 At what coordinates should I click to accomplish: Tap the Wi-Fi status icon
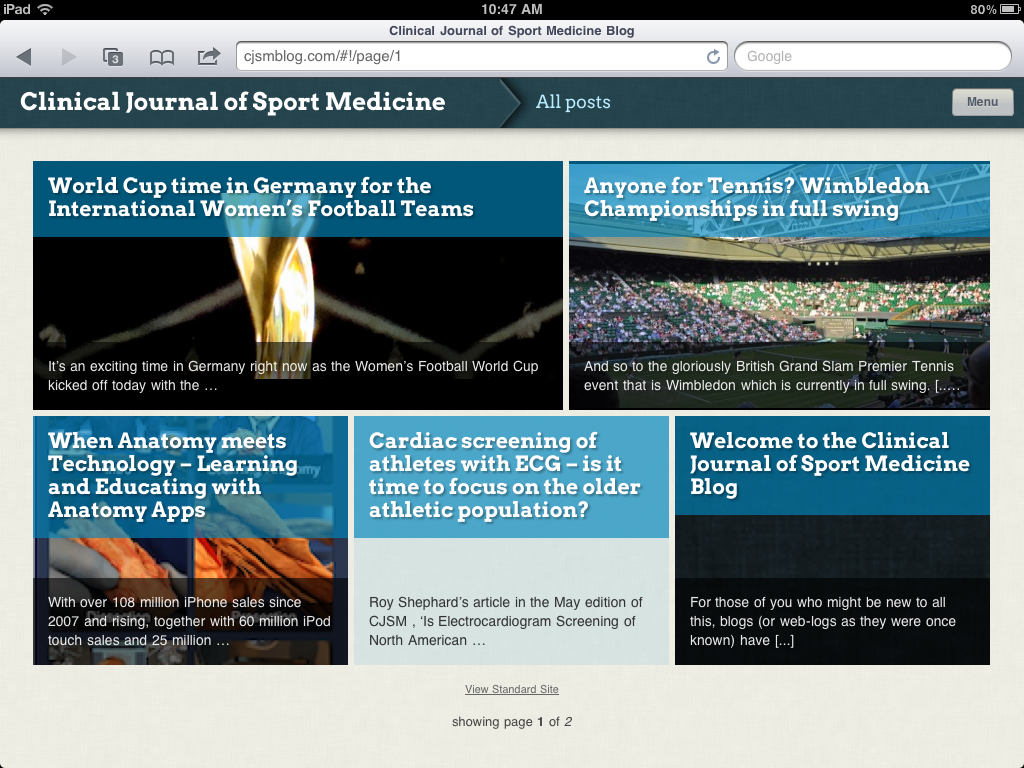[45, 9]
